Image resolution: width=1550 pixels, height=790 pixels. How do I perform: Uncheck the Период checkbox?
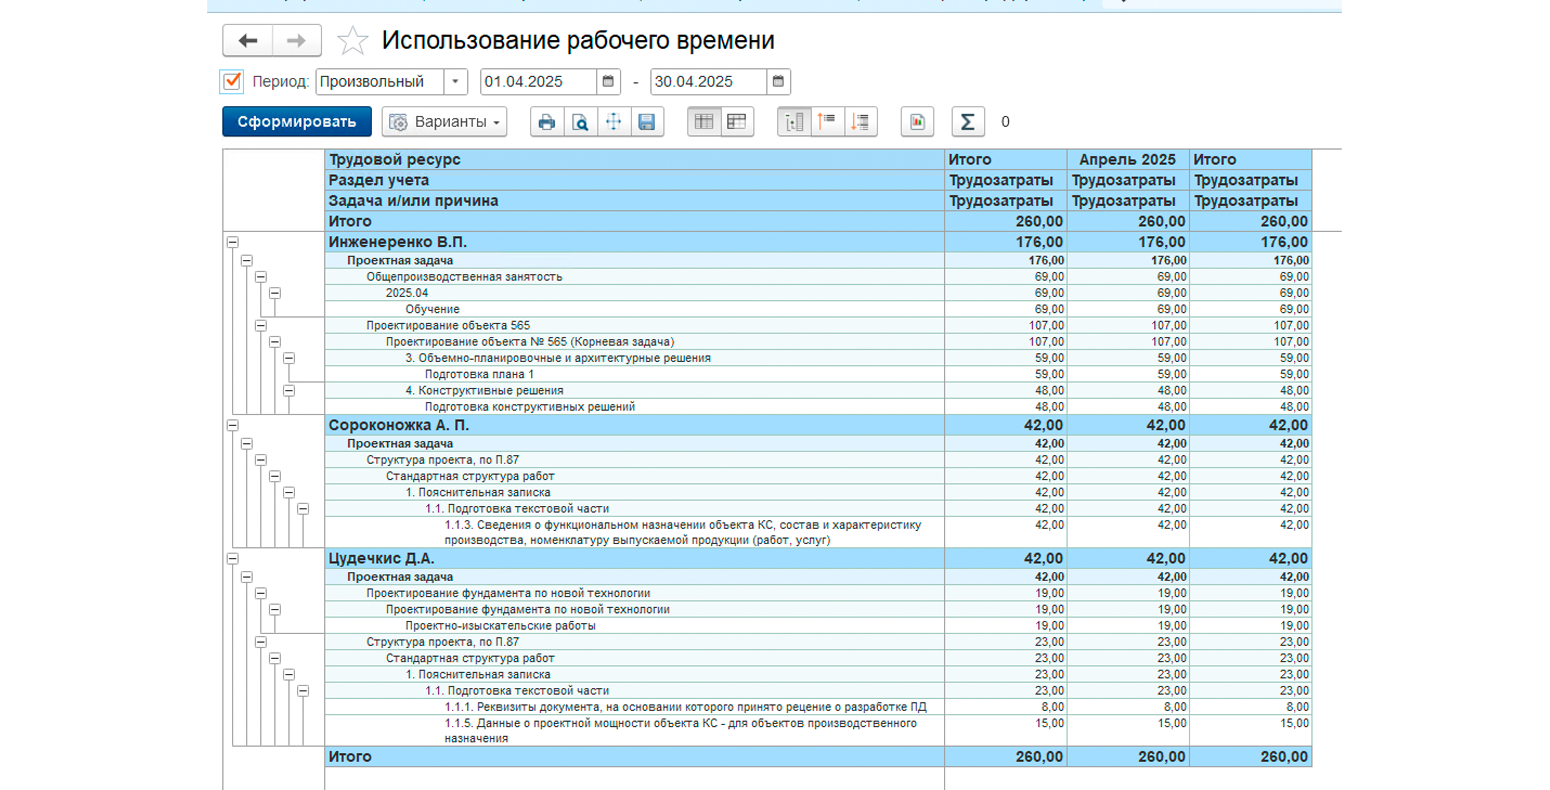pos(232,81)
